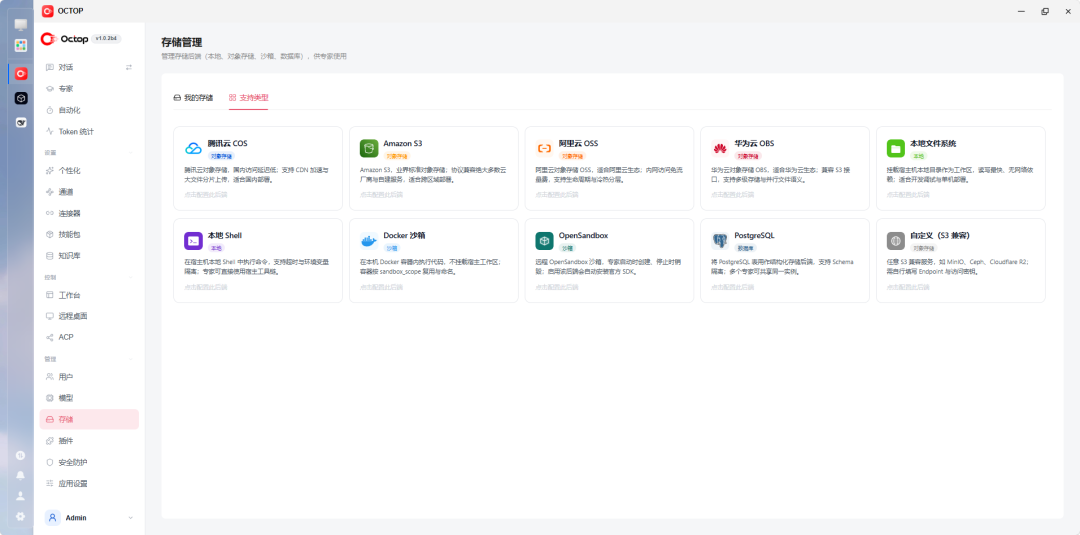
Task: Select the 支持类型 tab
Action: click(249, 98)
